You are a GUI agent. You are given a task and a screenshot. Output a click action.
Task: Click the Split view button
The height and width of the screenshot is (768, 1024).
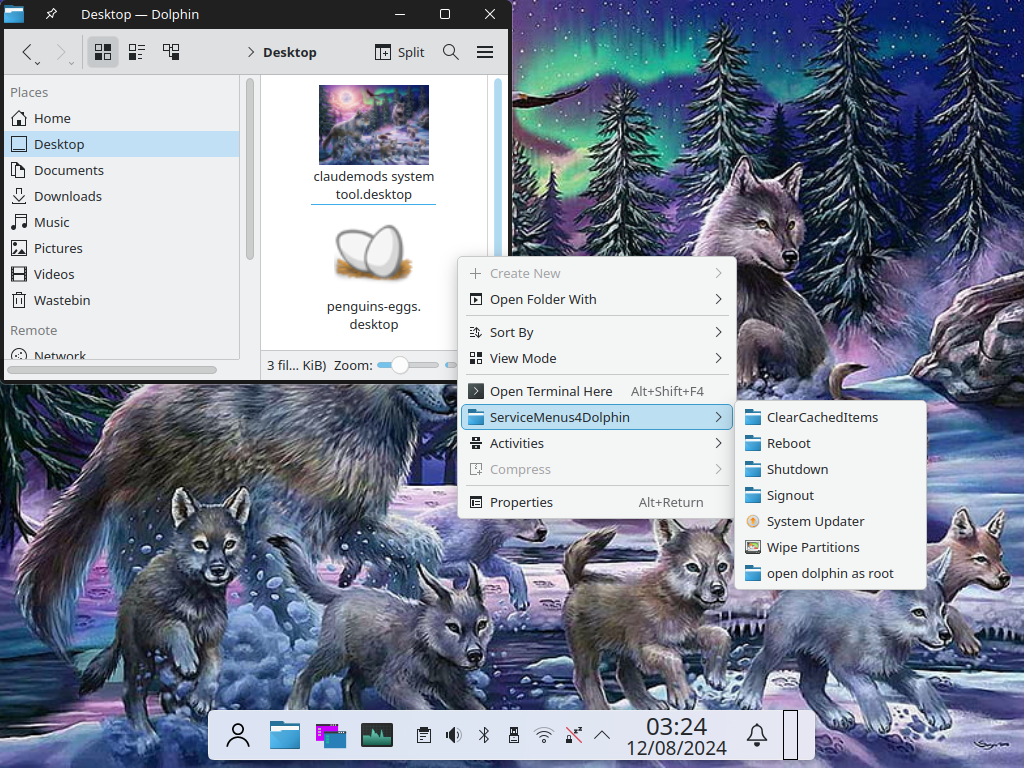click(x=400, y=52)
